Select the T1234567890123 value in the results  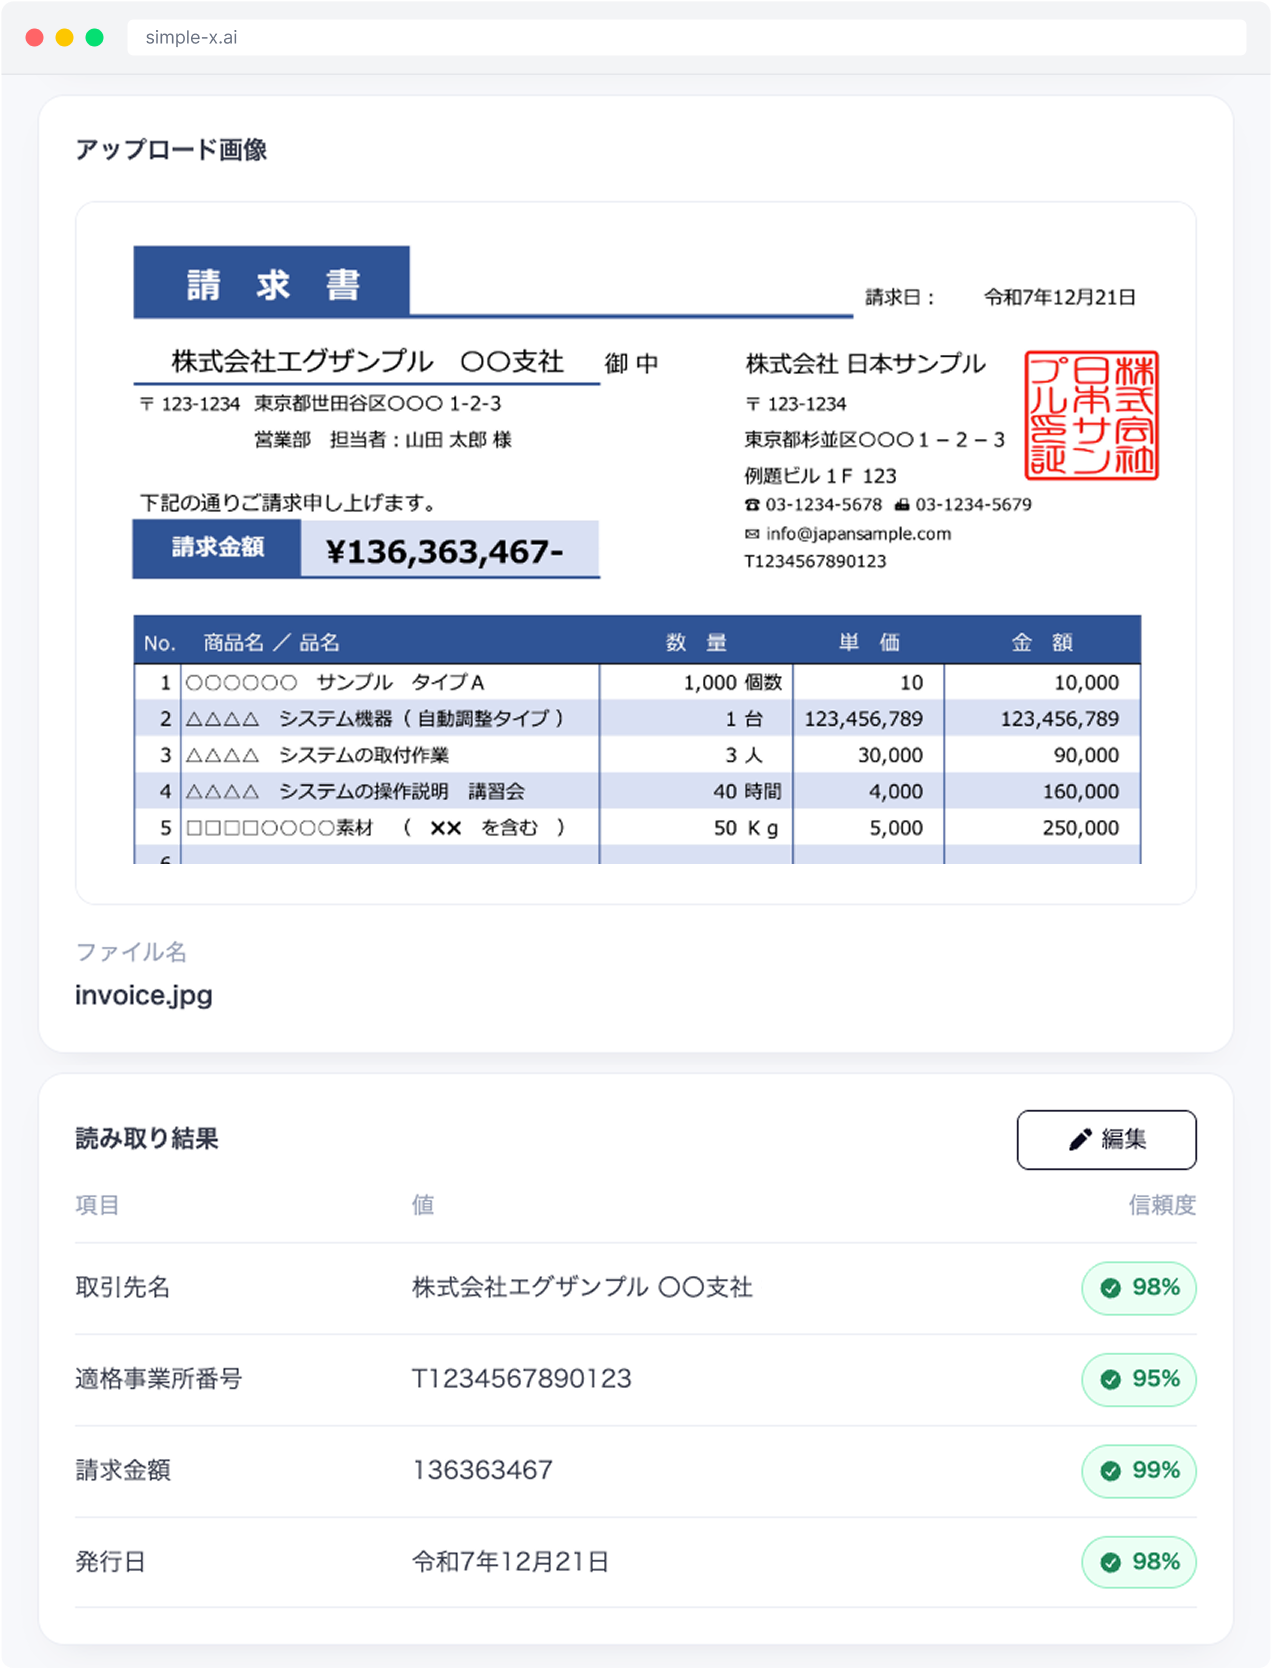[522, 1379]
